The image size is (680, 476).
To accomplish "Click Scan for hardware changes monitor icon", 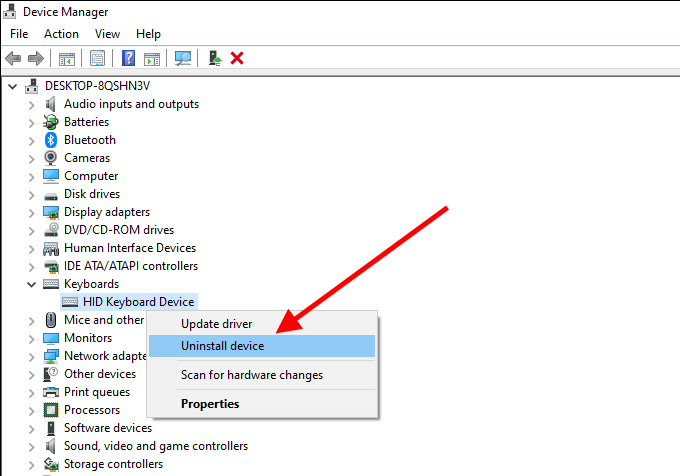I will [x=183, y=58].
